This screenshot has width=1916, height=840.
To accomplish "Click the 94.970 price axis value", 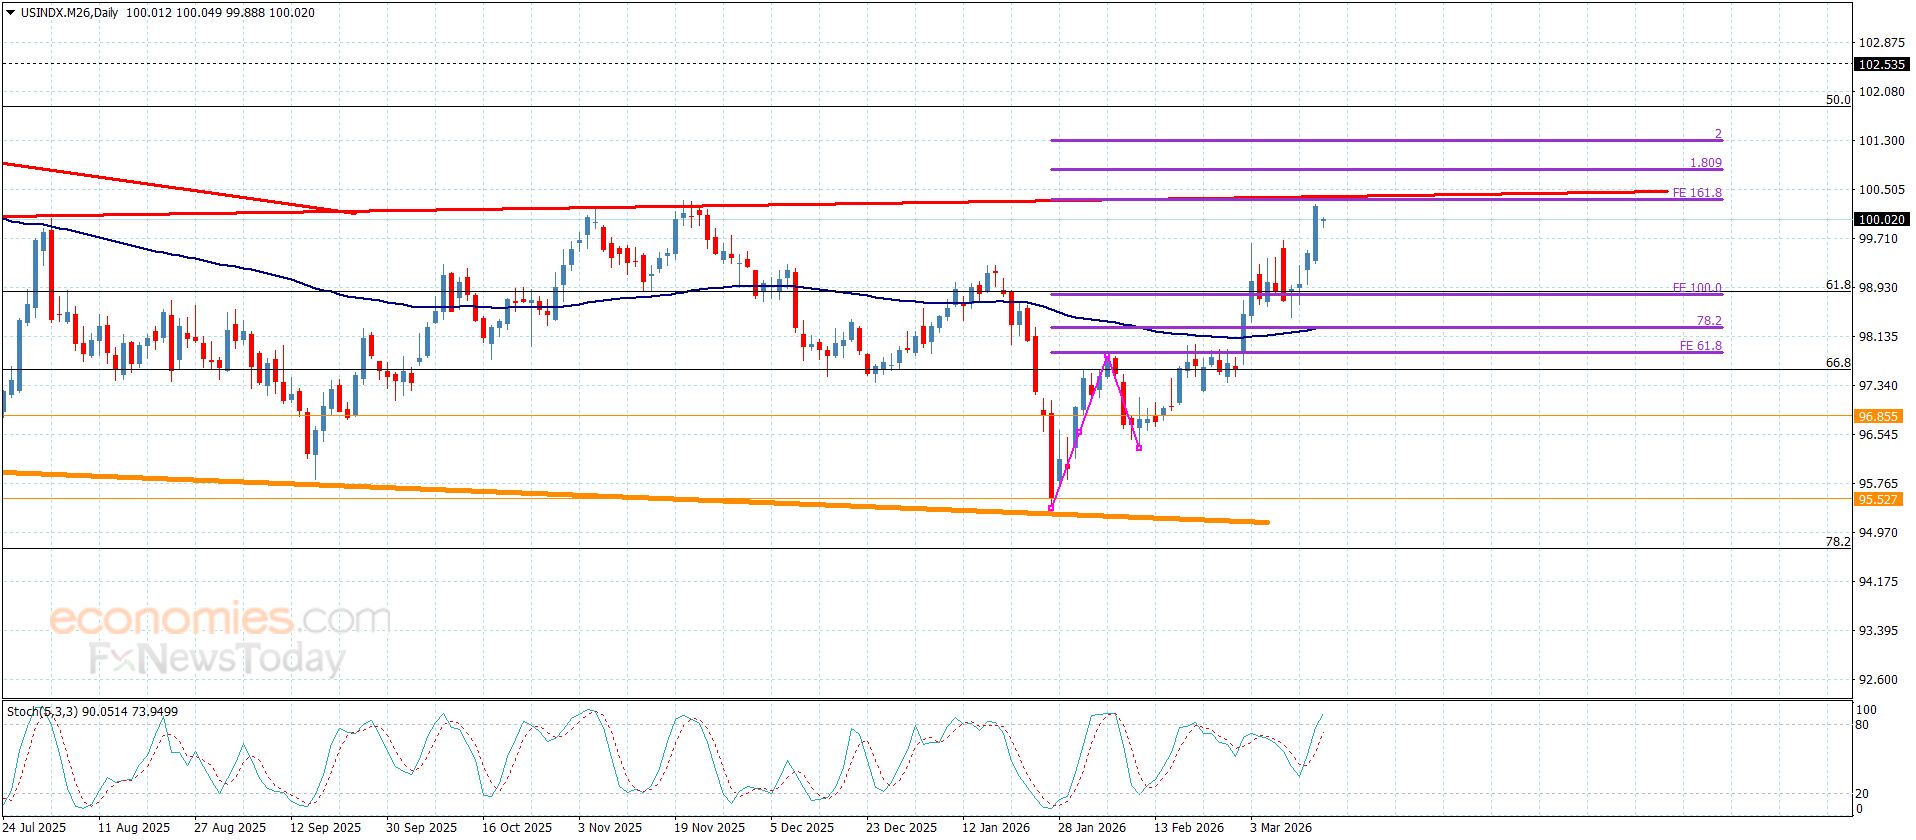I will click(x=1878, y=533).
